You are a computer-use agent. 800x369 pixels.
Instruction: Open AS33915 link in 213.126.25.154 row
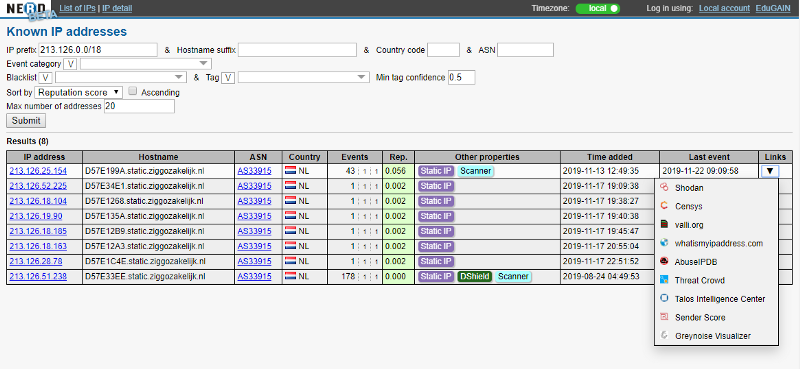tap(255, 171)
